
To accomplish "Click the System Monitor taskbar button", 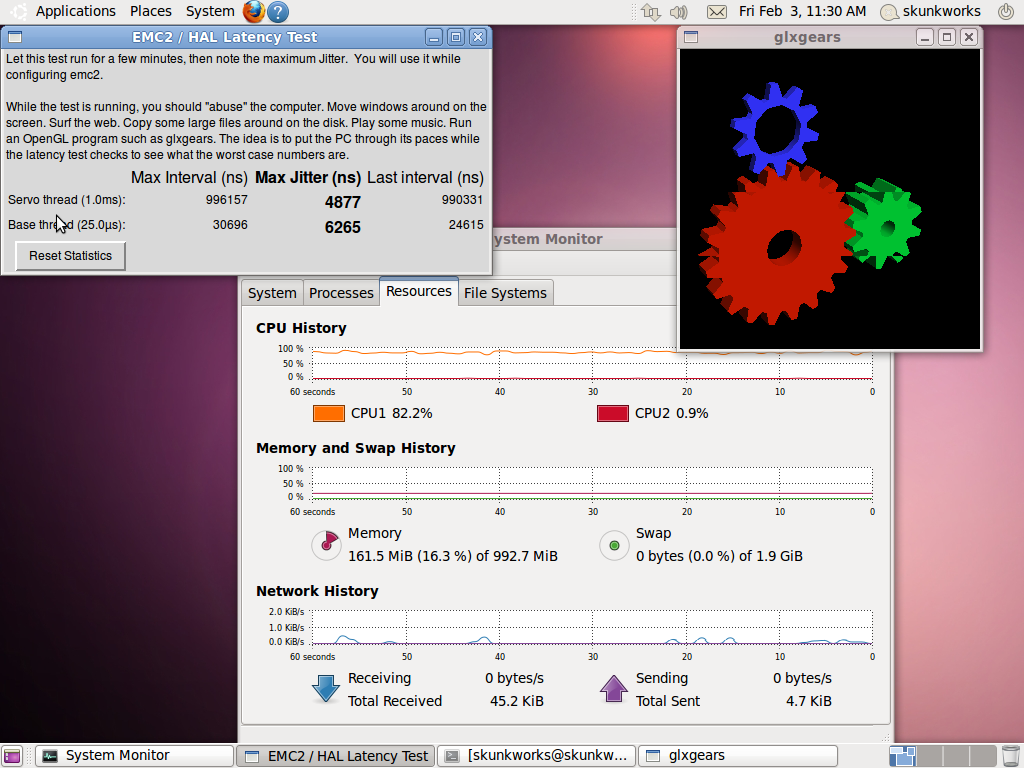I will (135, 756).
